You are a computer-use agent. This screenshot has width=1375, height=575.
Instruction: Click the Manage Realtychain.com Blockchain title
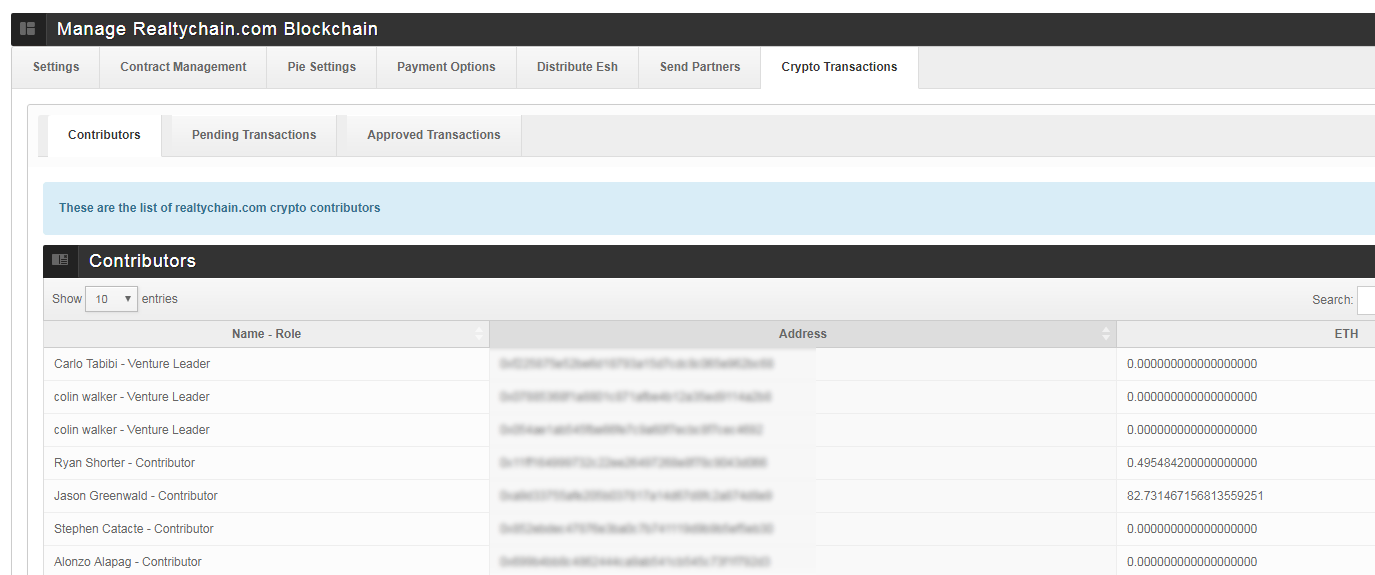217,29
